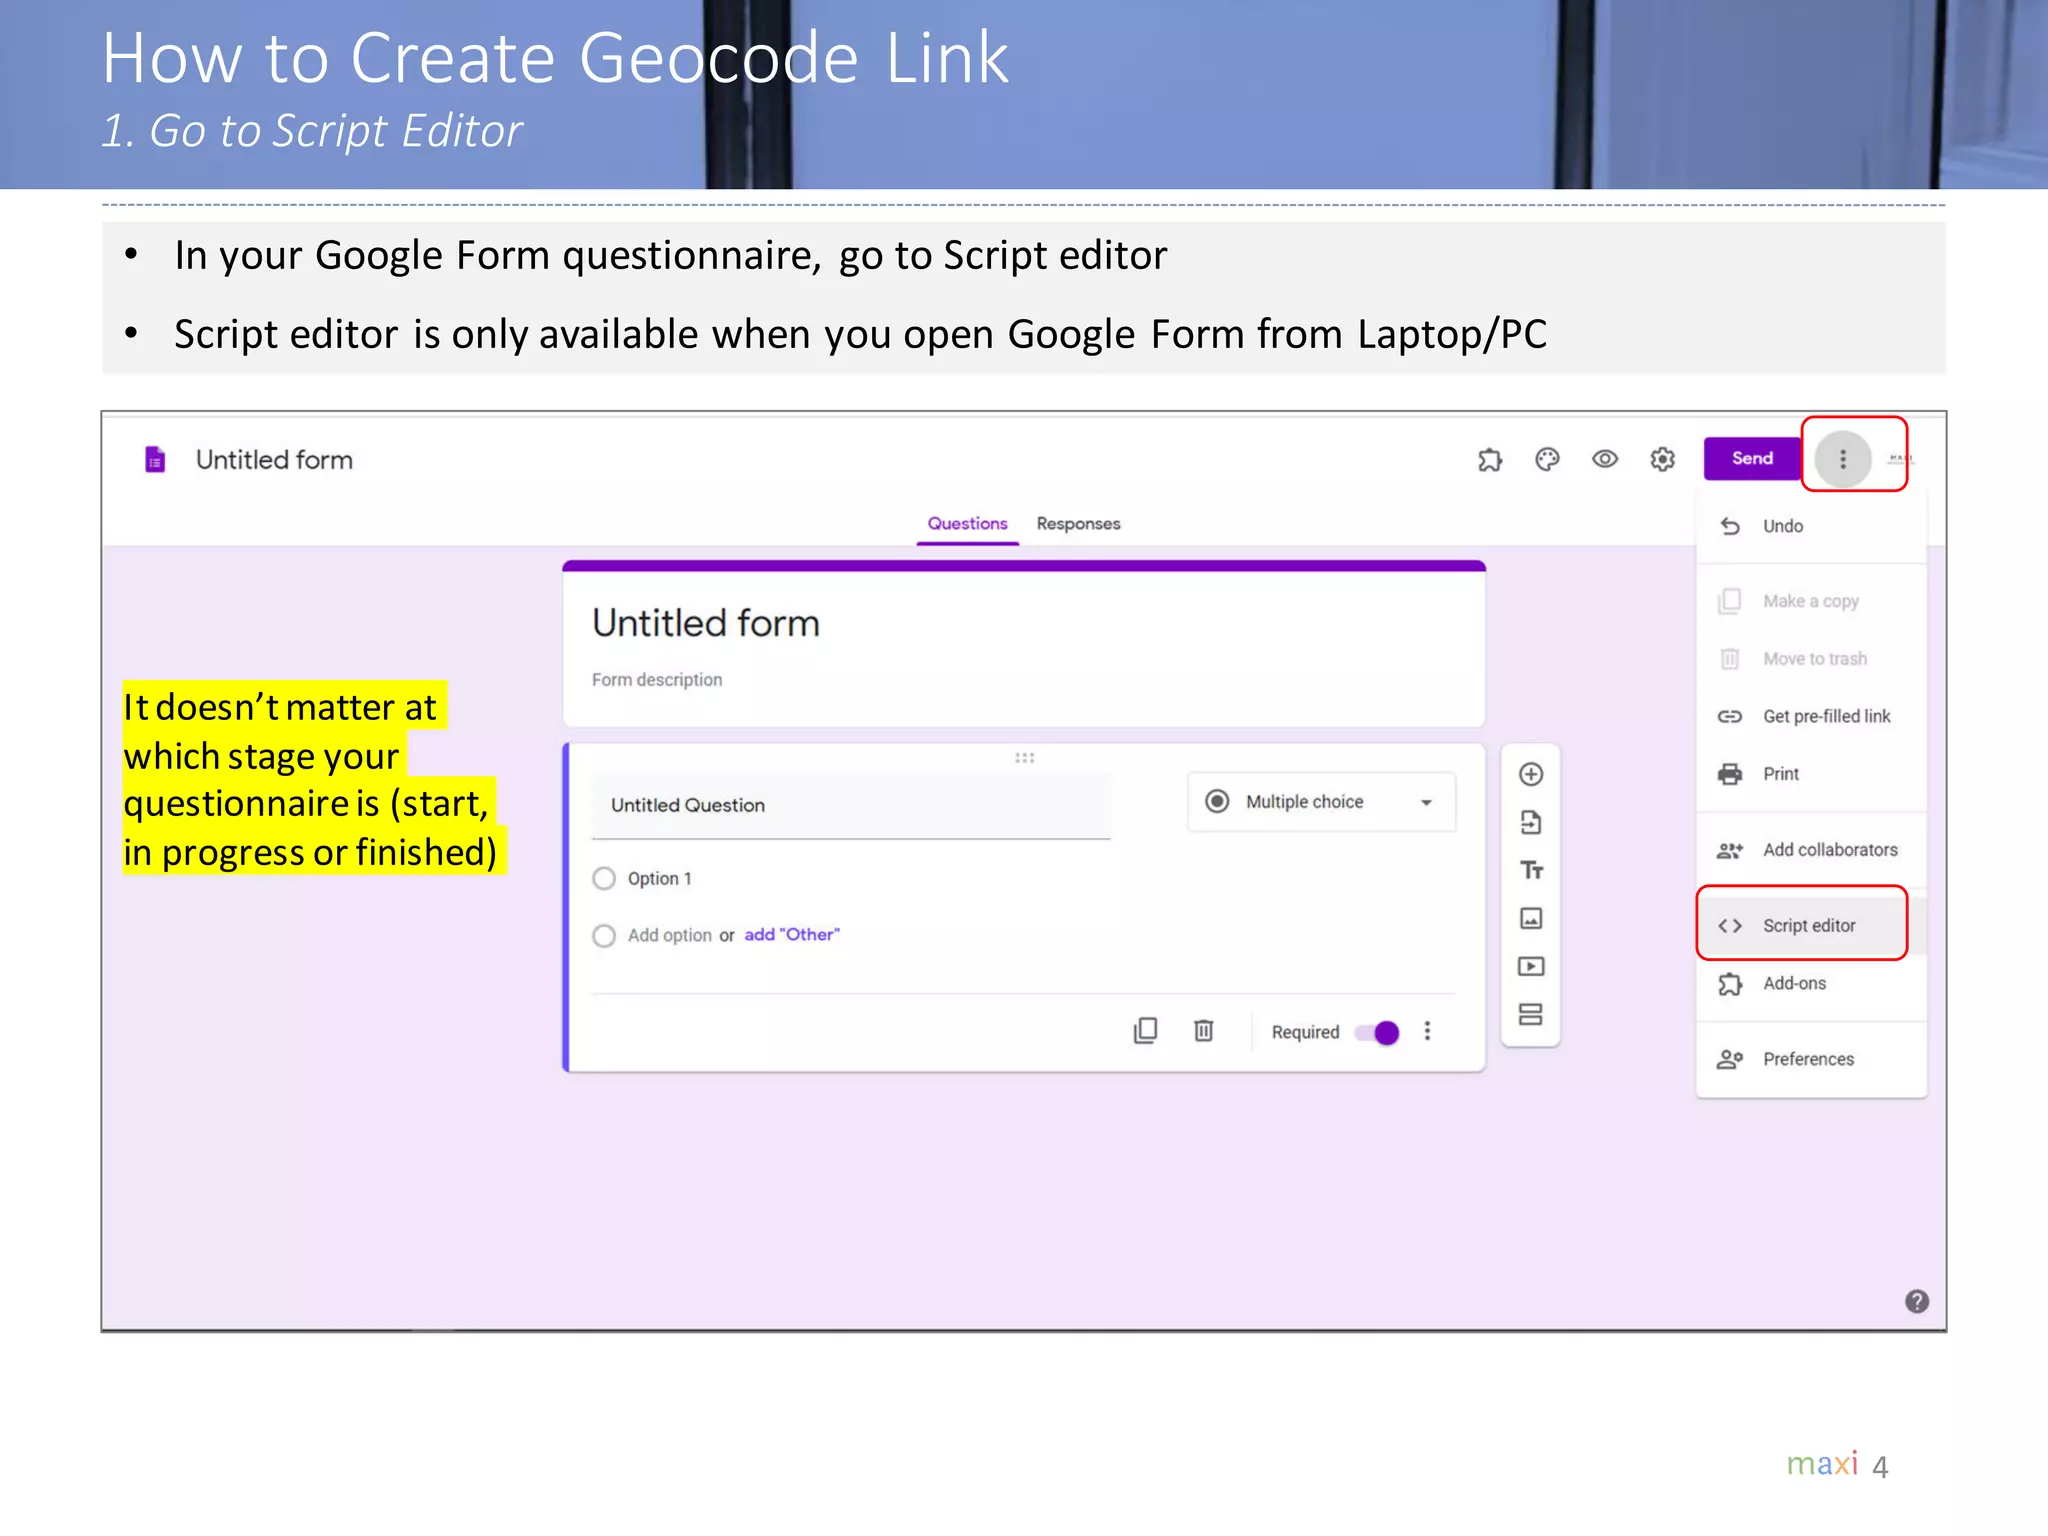Edit the large Untitled form title field
This screenshot has height=1536, width=2048.
pyautogui.click(x=706, y=622)
